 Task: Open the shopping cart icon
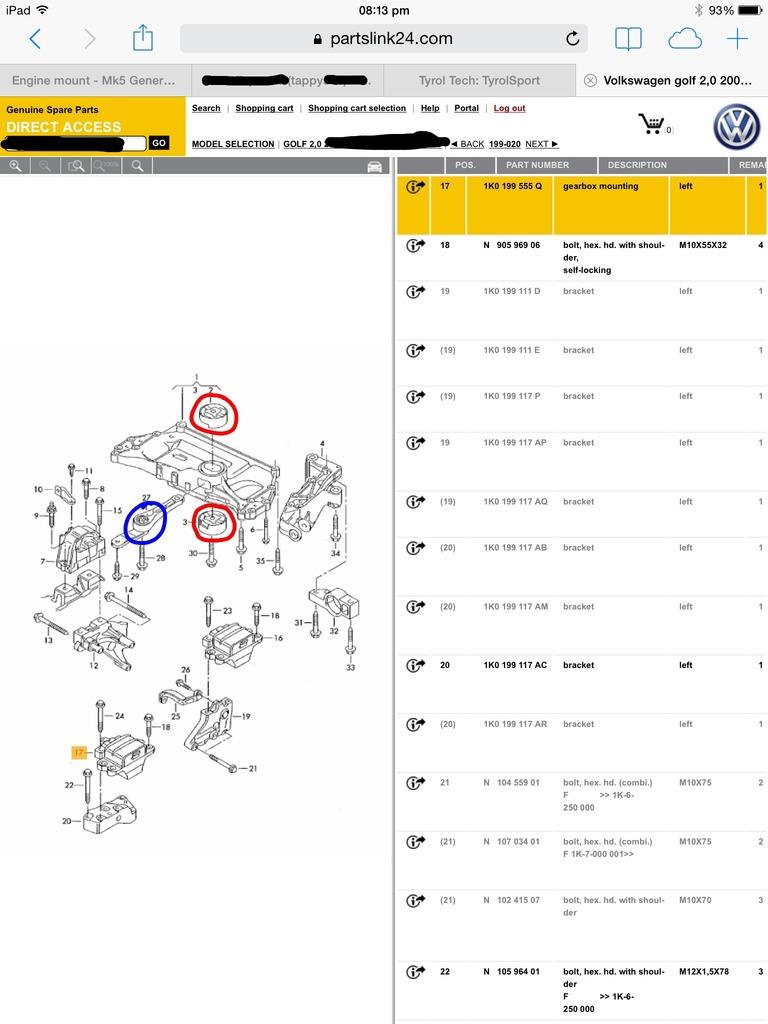coord(653,124)
